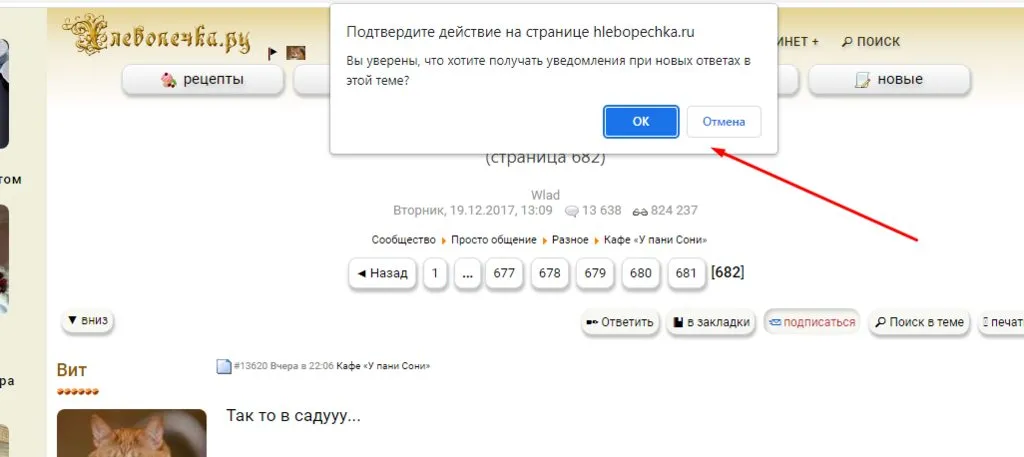Open the ПОИСК magnifier link
This screenshot has height=457, width=1024.
pyautogui.click(x=871, y=42)
